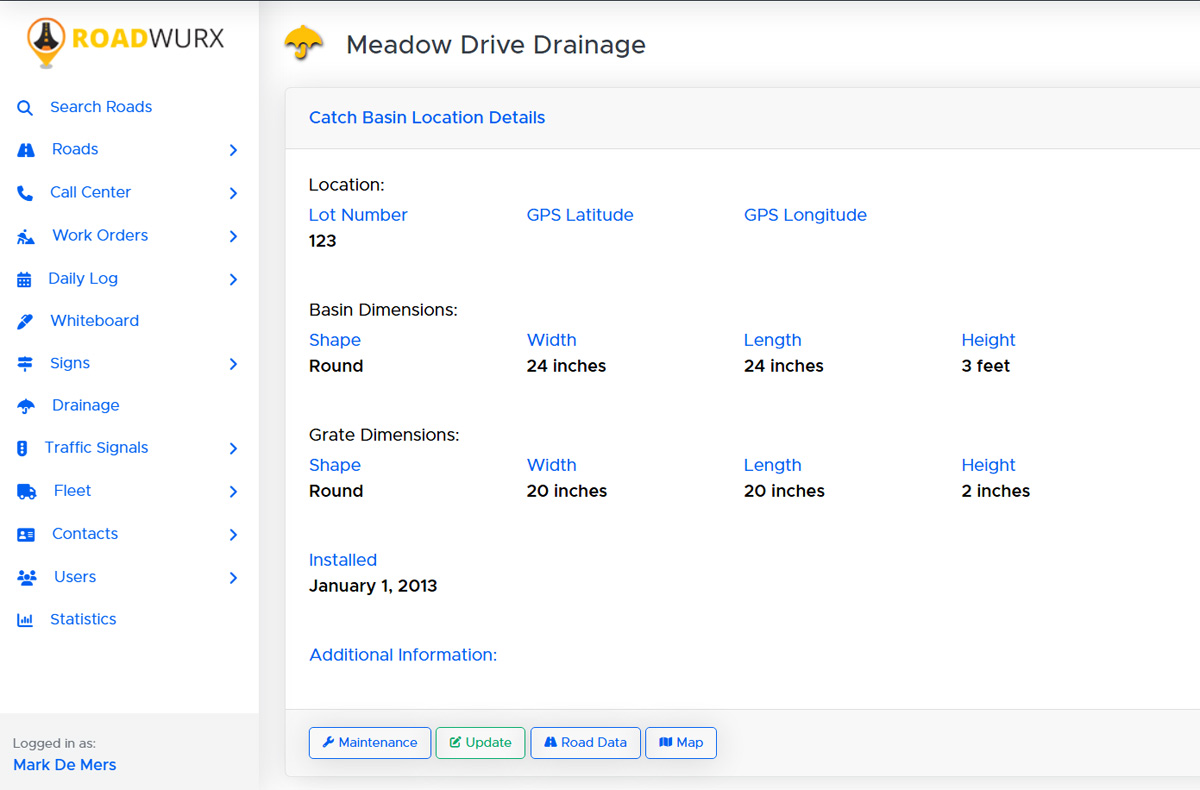Open Mark De Mers user profile link

tap(64, 765)
